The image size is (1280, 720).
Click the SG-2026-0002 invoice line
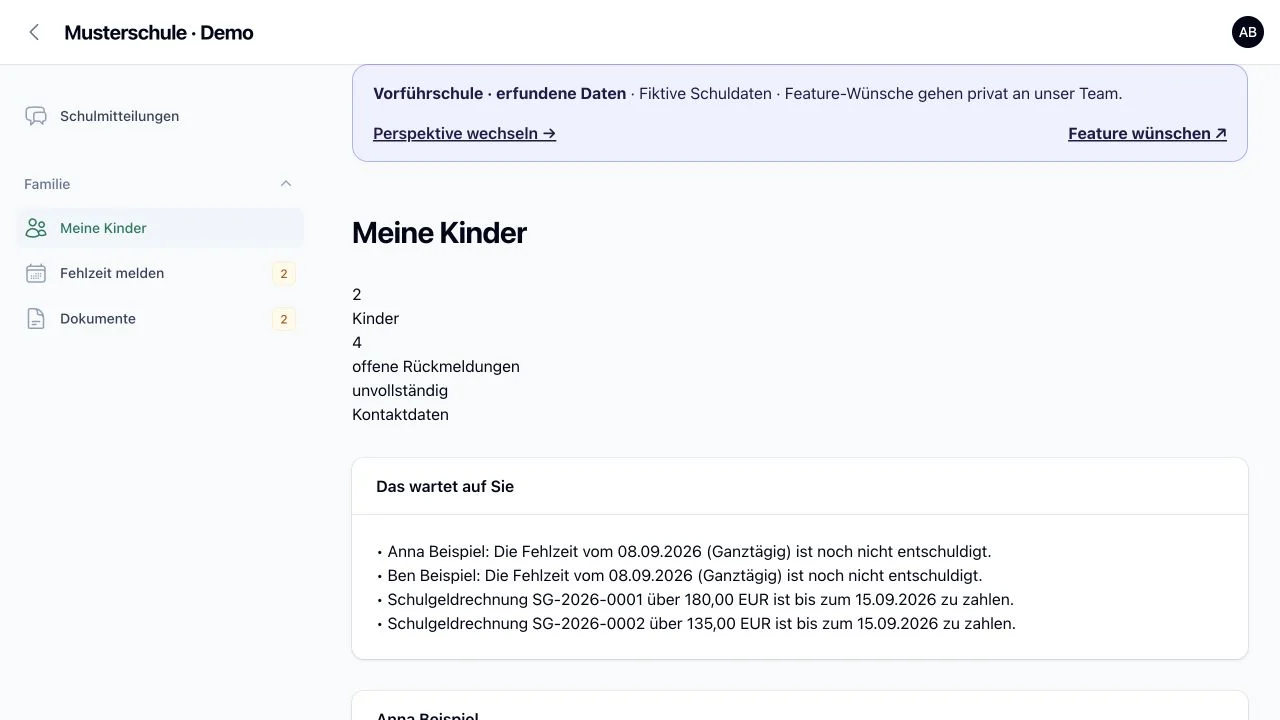696,623
